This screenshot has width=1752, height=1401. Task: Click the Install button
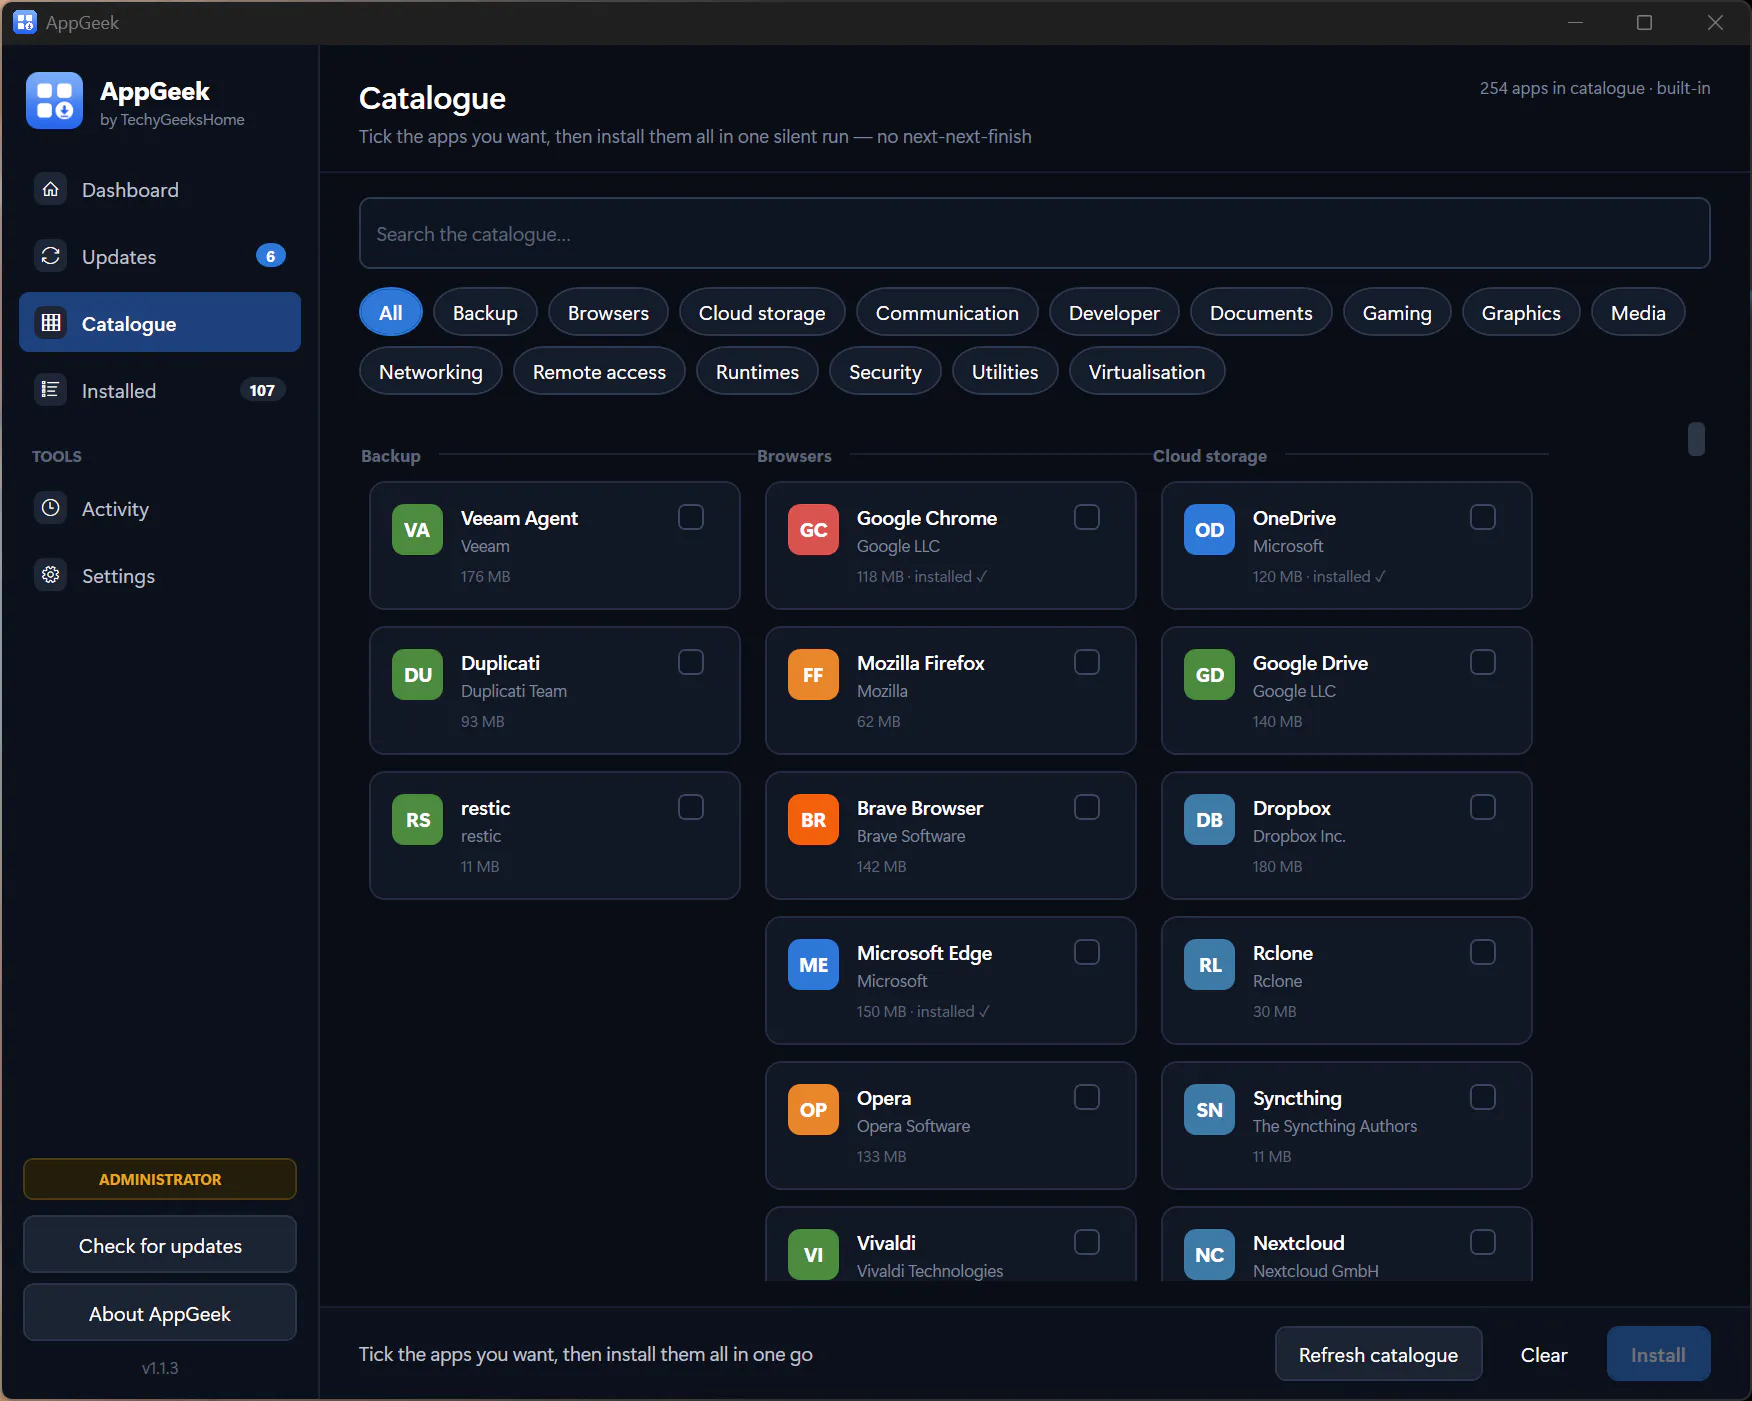(x=1658, y=1354)
